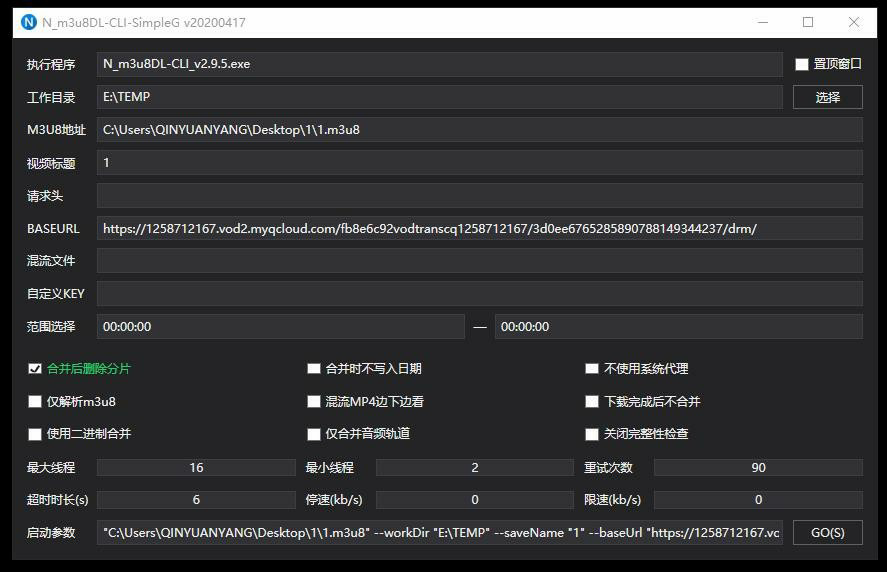Click the BASEURL text field
Screen dimensions: 887x572
[x=479, y=228]
